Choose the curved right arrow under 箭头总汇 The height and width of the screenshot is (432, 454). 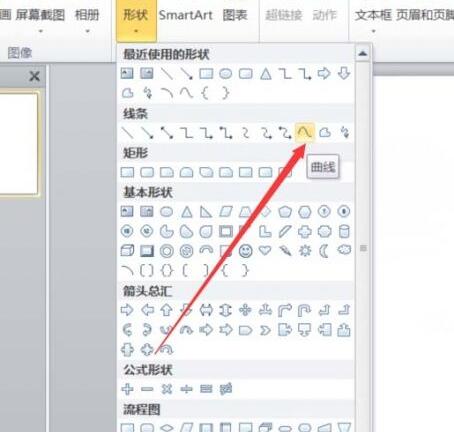coord(127,330)
